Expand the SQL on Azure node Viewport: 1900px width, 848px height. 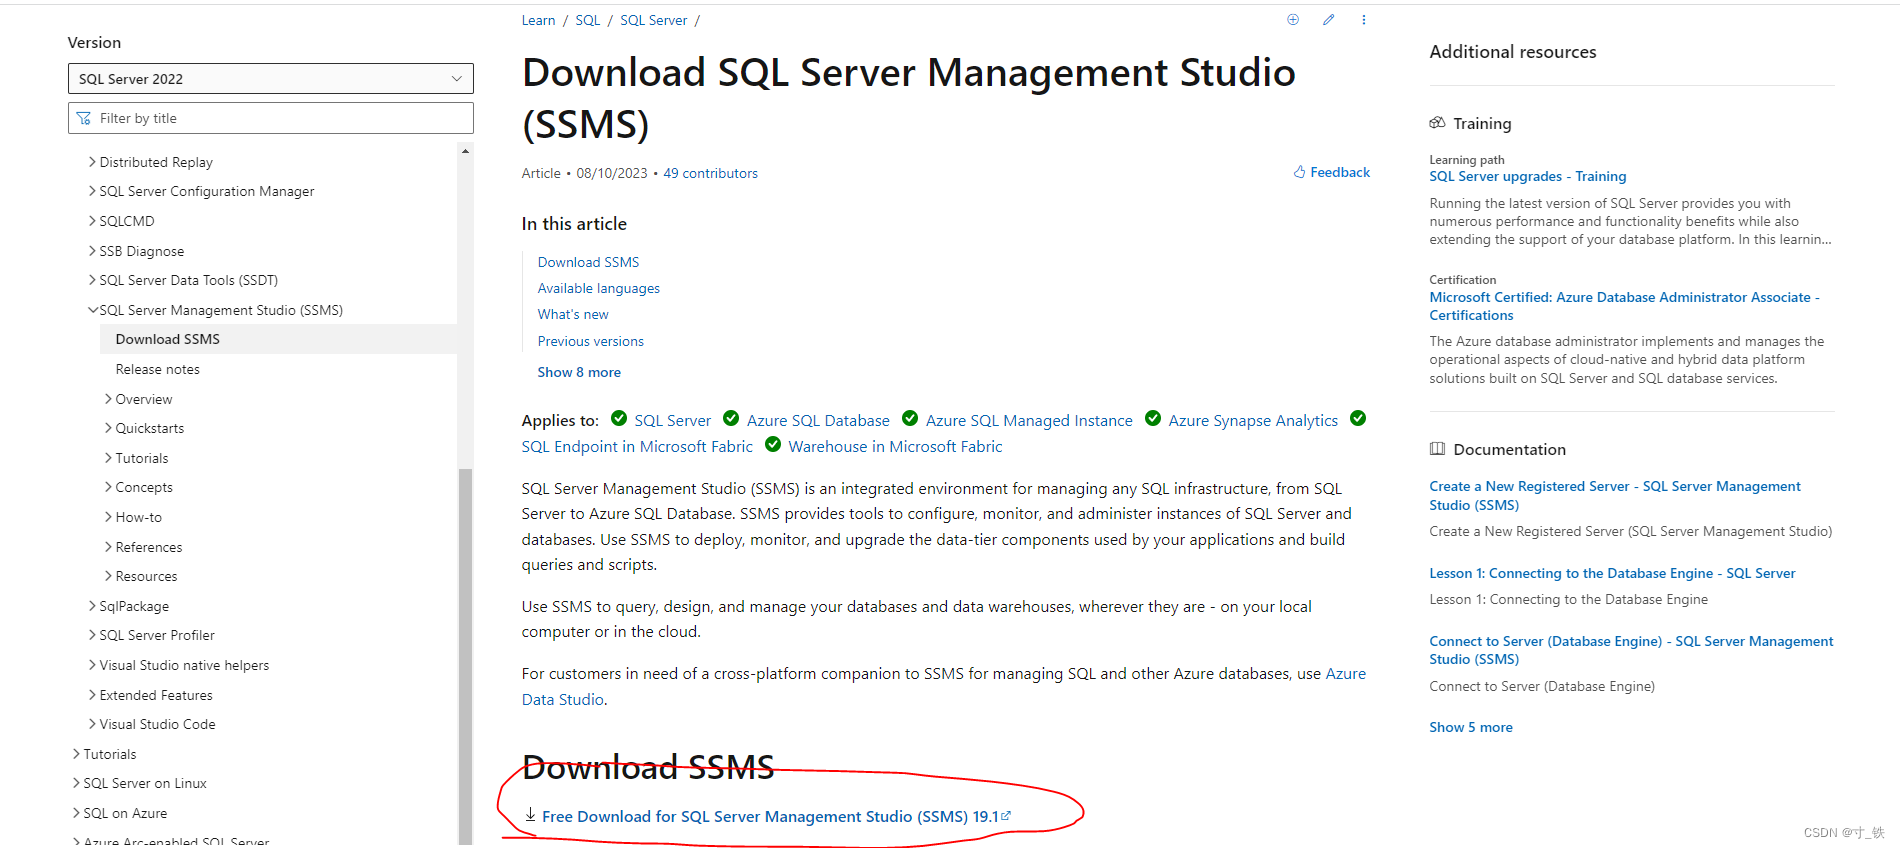(76, 813)
